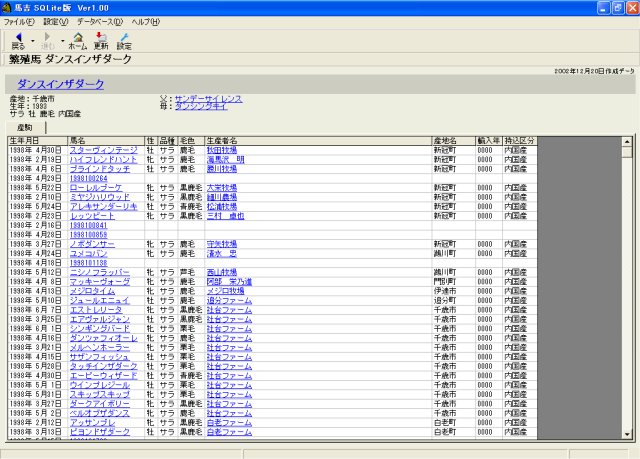Open the unnamed foal link 1998100841

pyautogui.click(x=89, y=225)
